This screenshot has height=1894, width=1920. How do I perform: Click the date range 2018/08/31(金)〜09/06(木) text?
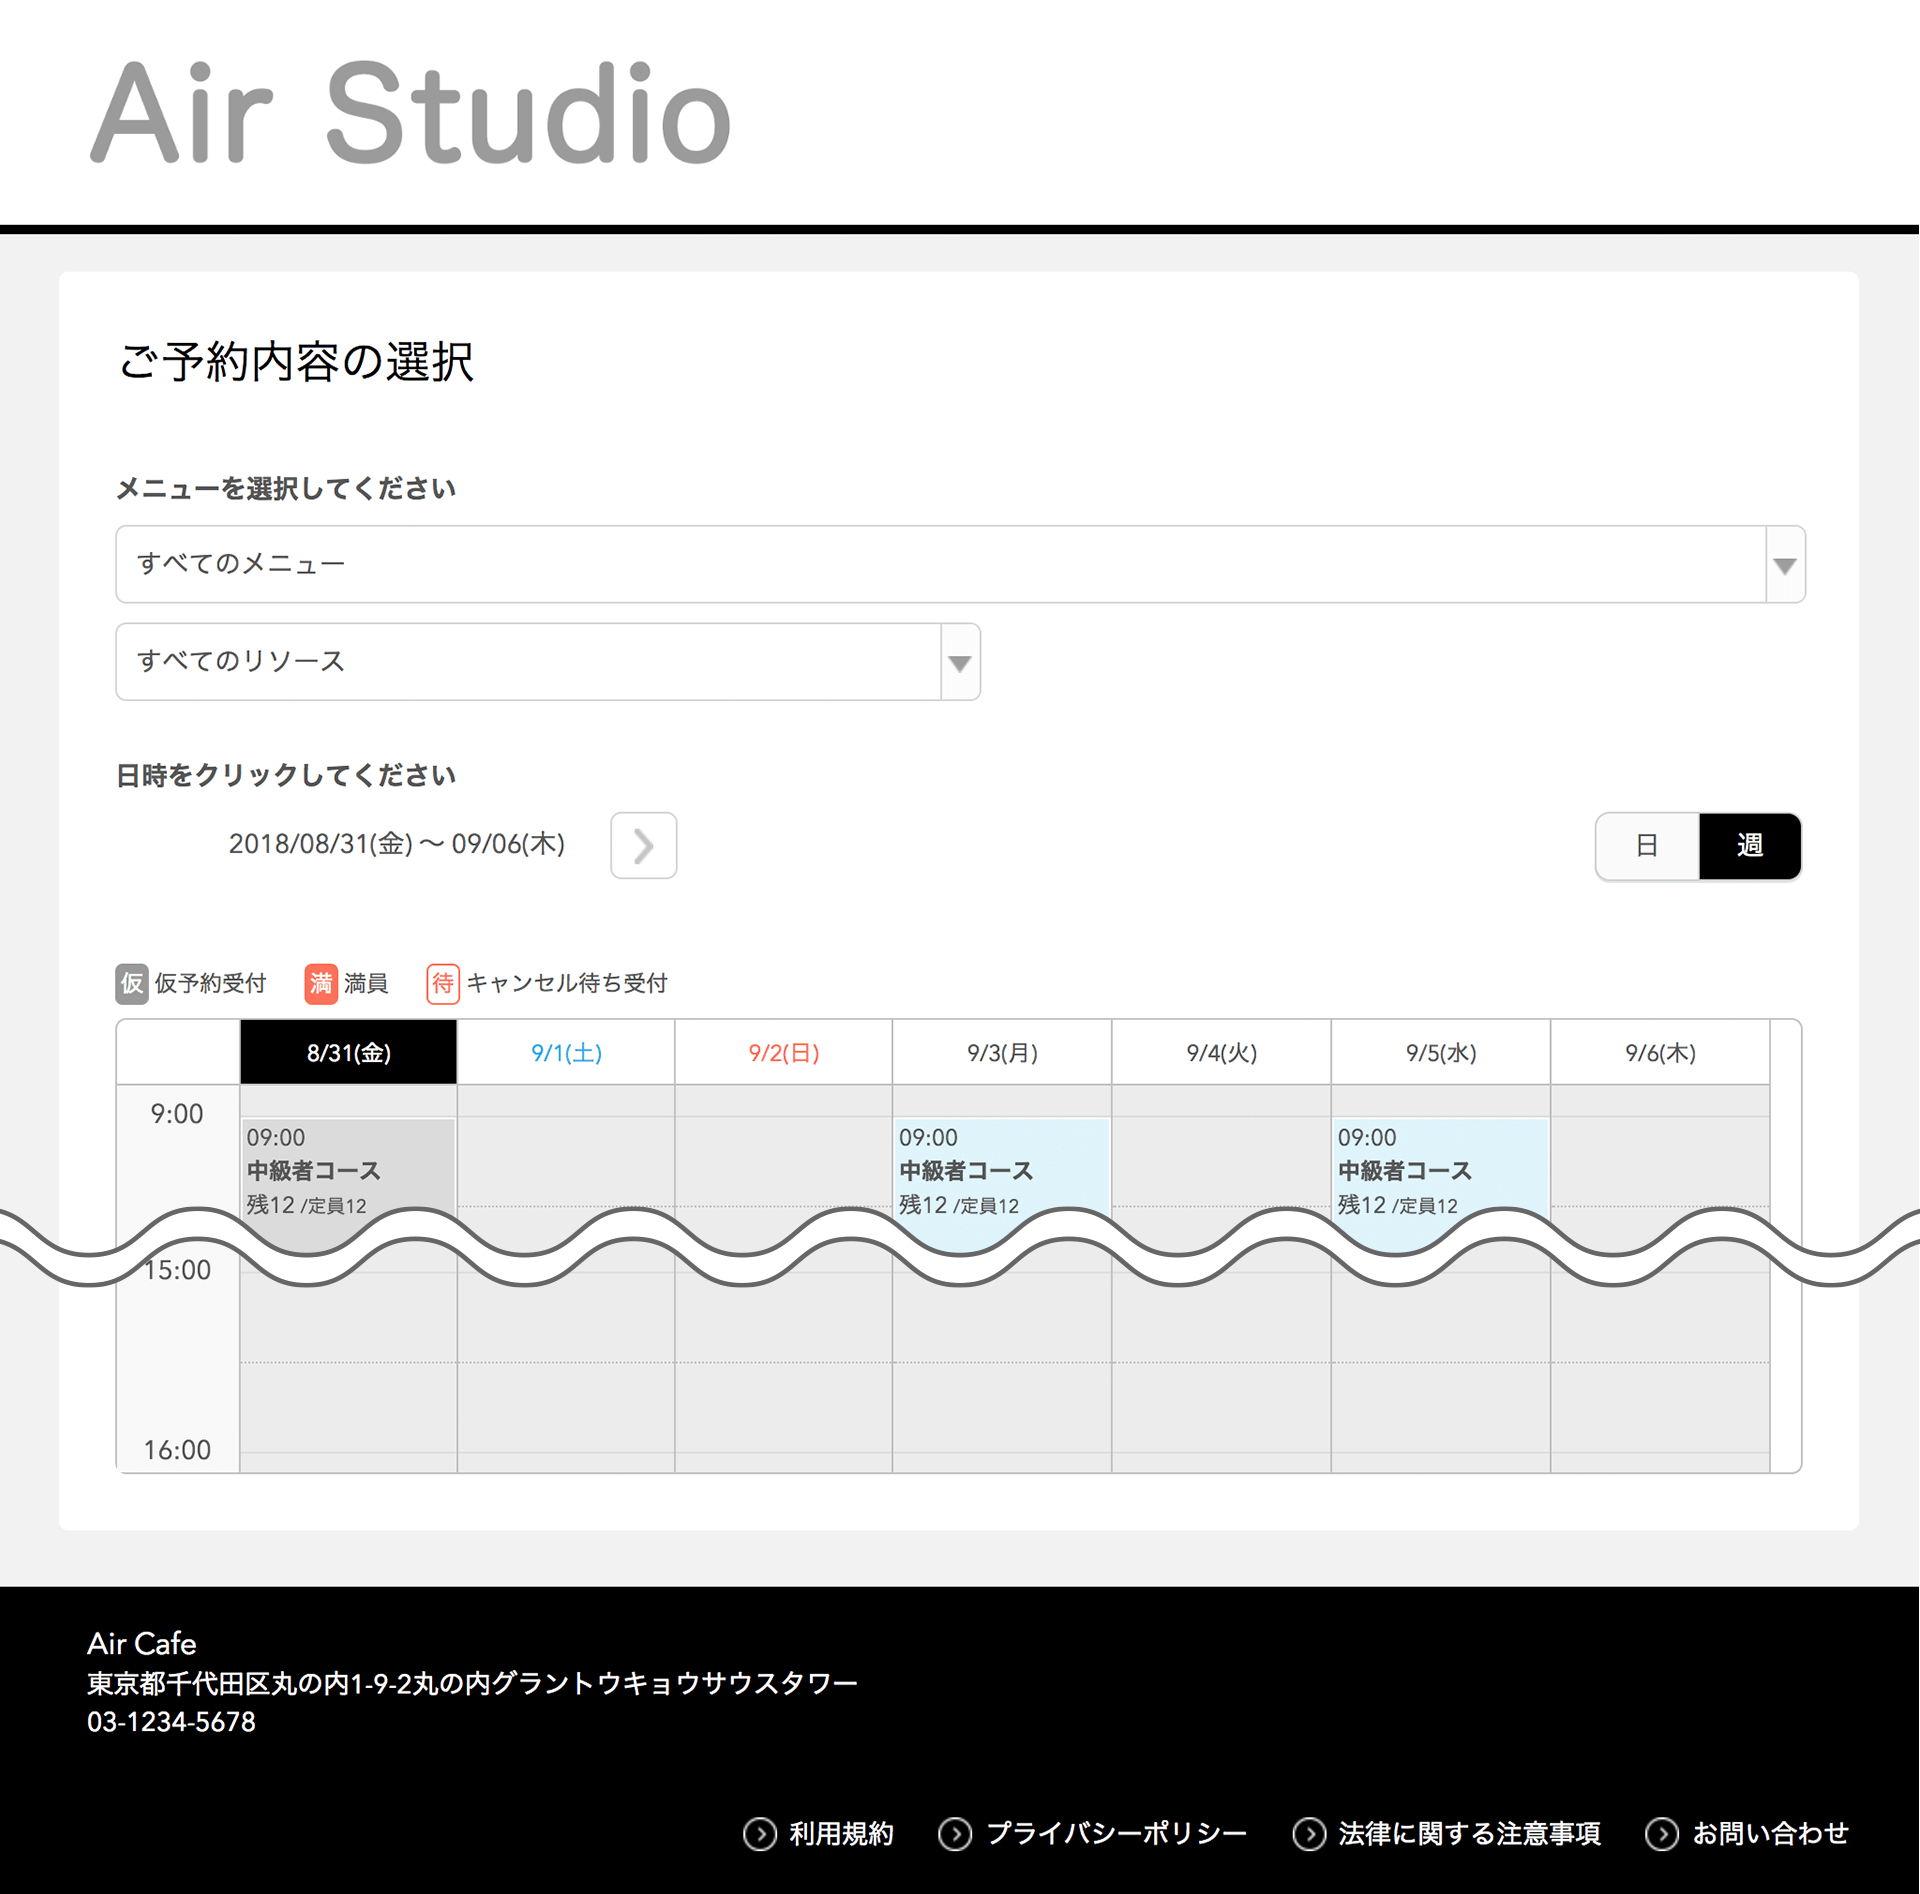point(397,845)
